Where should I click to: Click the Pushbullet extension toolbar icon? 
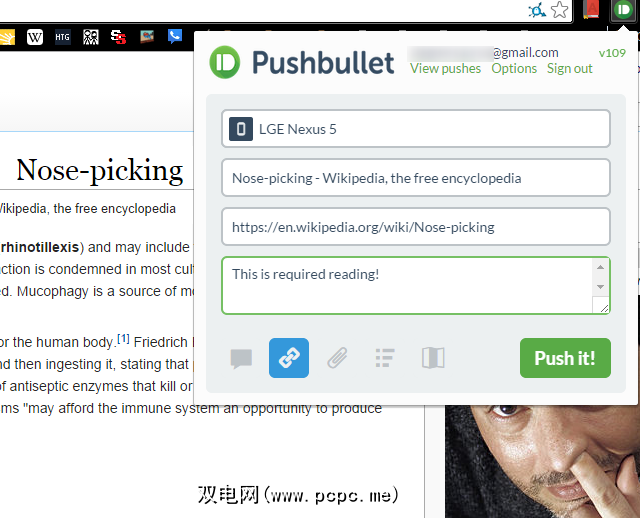click(x=623, y=10)
